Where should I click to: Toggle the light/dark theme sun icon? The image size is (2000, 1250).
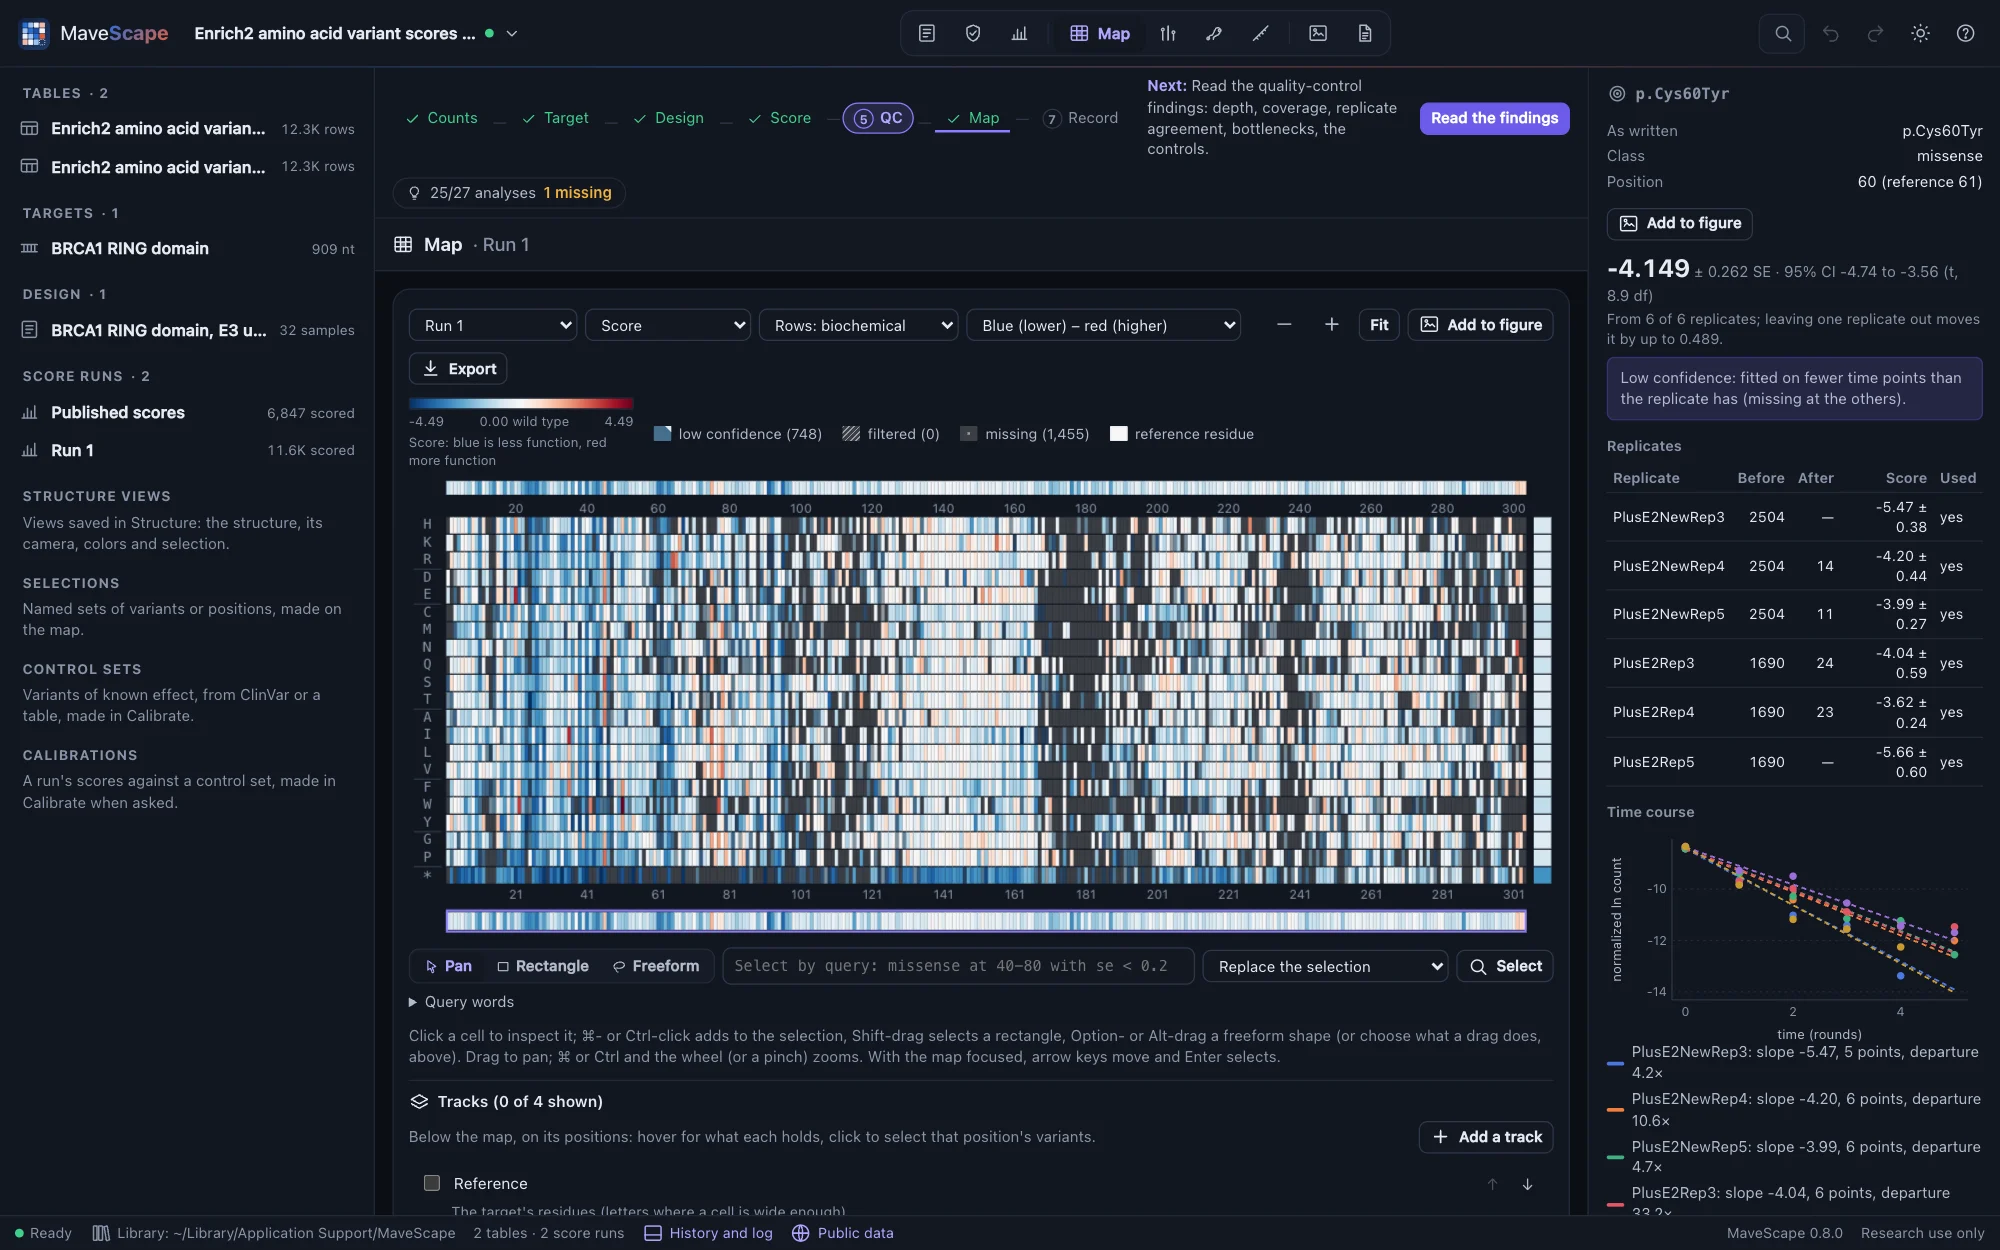(x=1920, y=33)
